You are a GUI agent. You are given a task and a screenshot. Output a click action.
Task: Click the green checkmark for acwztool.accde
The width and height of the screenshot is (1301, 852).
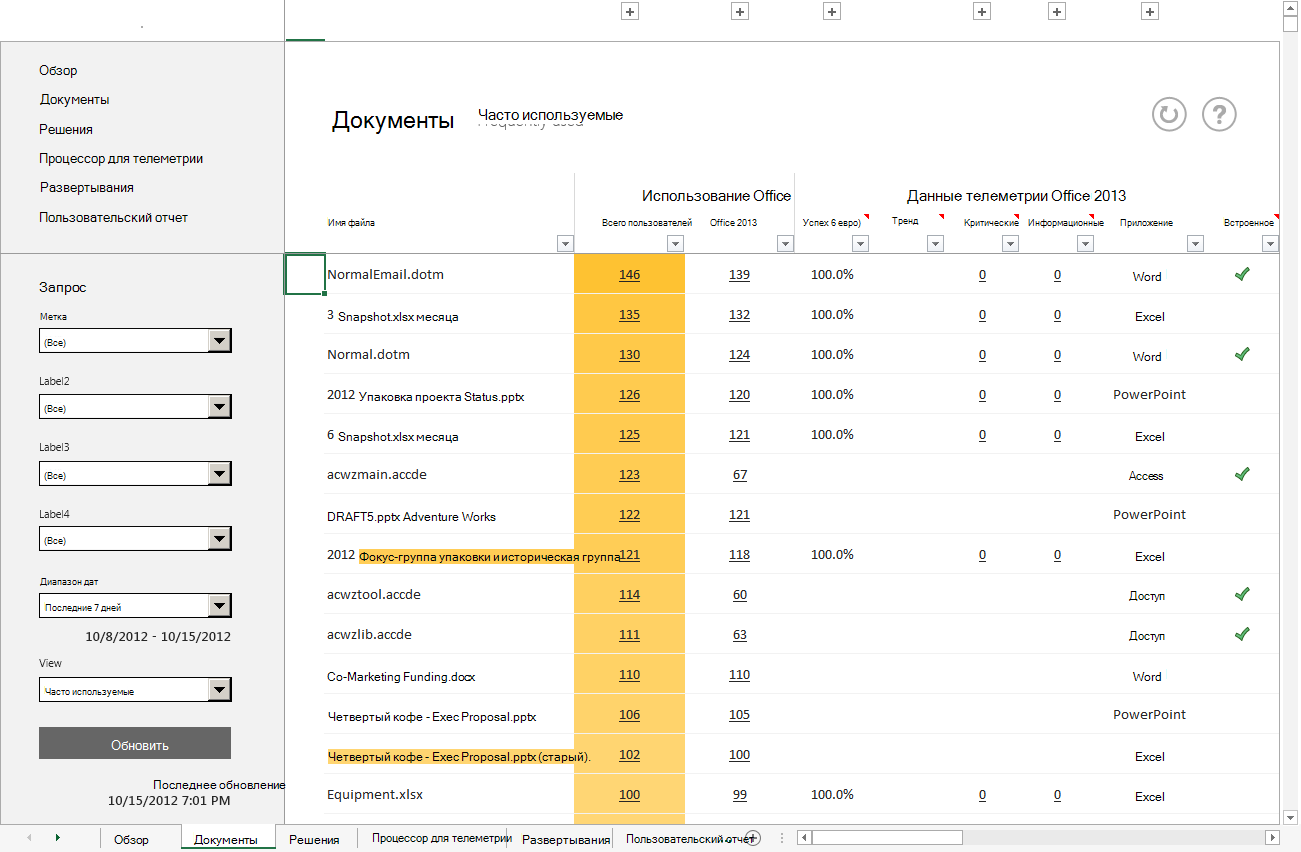[x=1242, y=594]
